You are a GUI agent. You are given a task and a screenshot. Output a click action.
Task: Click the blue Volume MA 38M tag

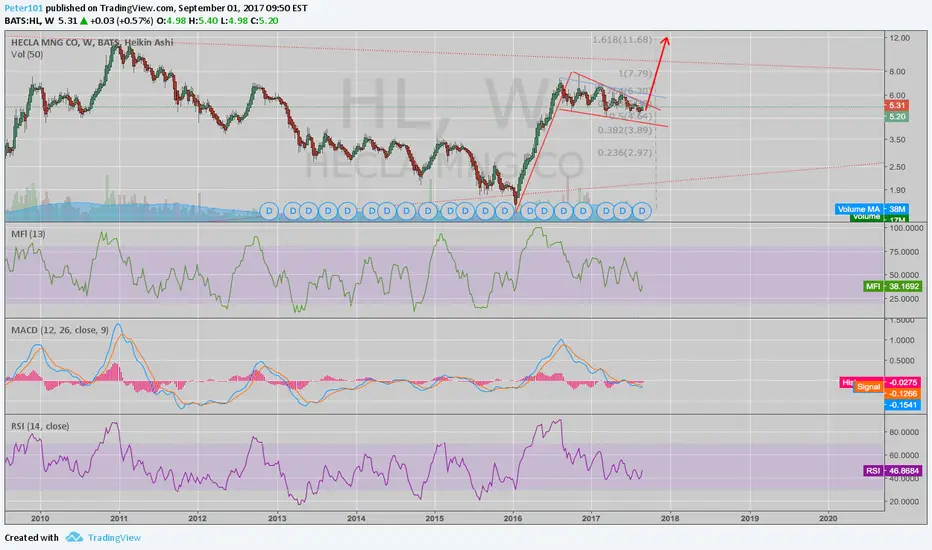(871, 209)
